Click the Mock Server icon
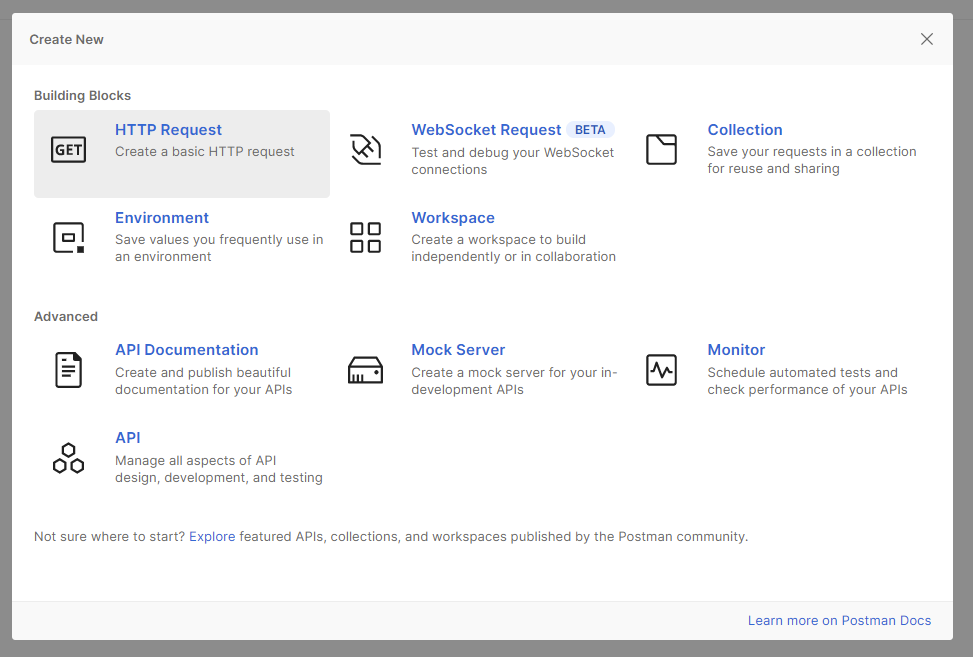The image size is (973, 657). coord(365,370)
